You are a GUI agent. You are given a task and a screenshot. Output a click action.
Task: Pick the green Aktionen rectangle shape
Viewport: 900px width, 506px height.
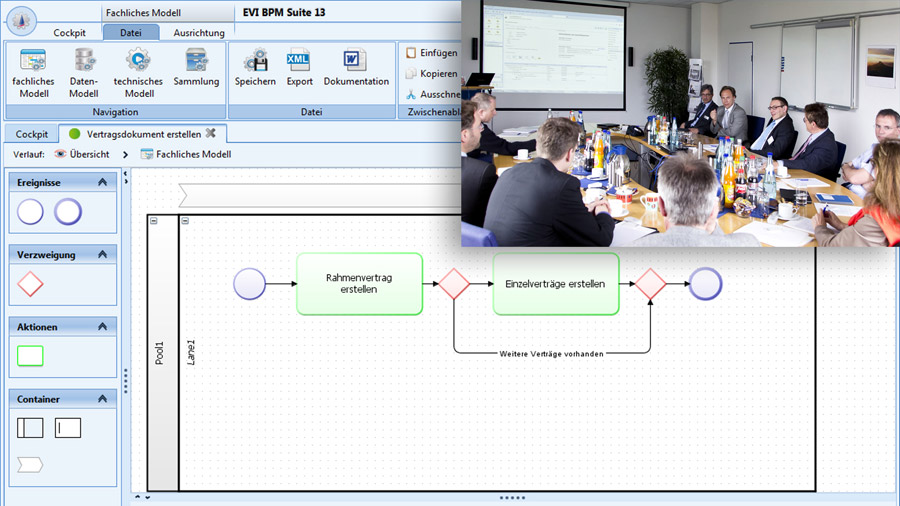pyautogui.click(x=31, y=356)
